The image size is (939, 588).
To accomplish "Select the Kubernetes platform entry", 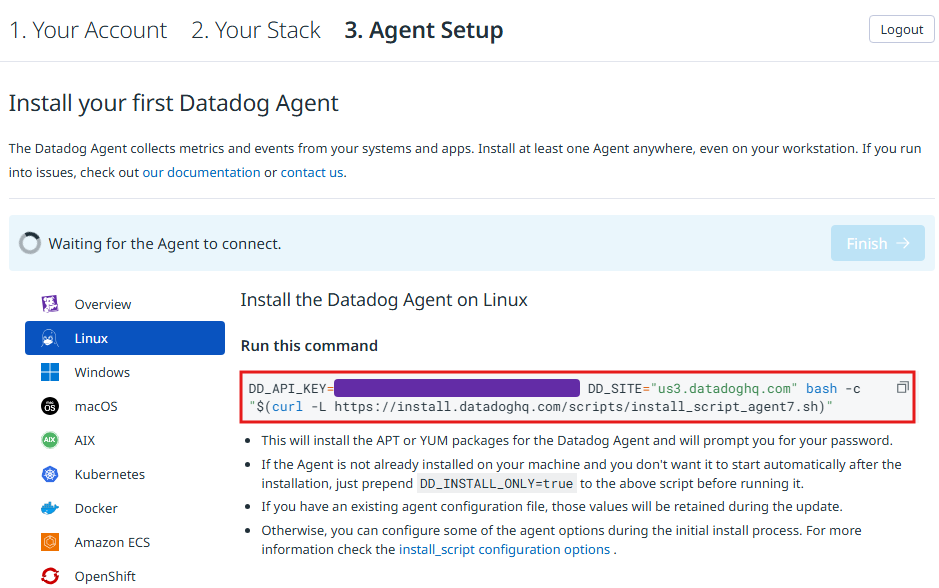I will (x=125, y=474).
